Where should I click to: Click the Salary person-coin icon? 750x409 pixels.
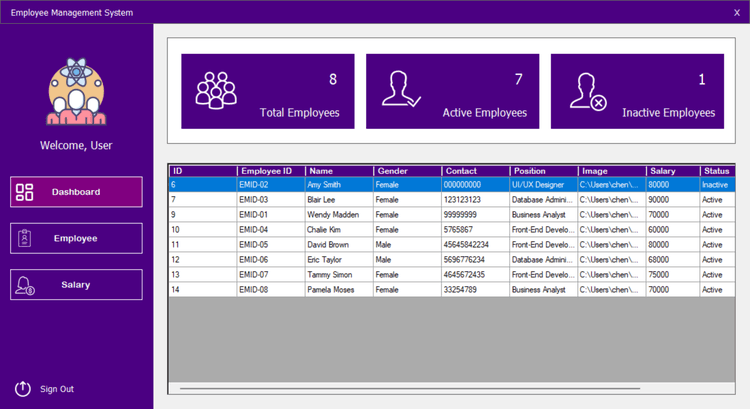tap(25, 285)
